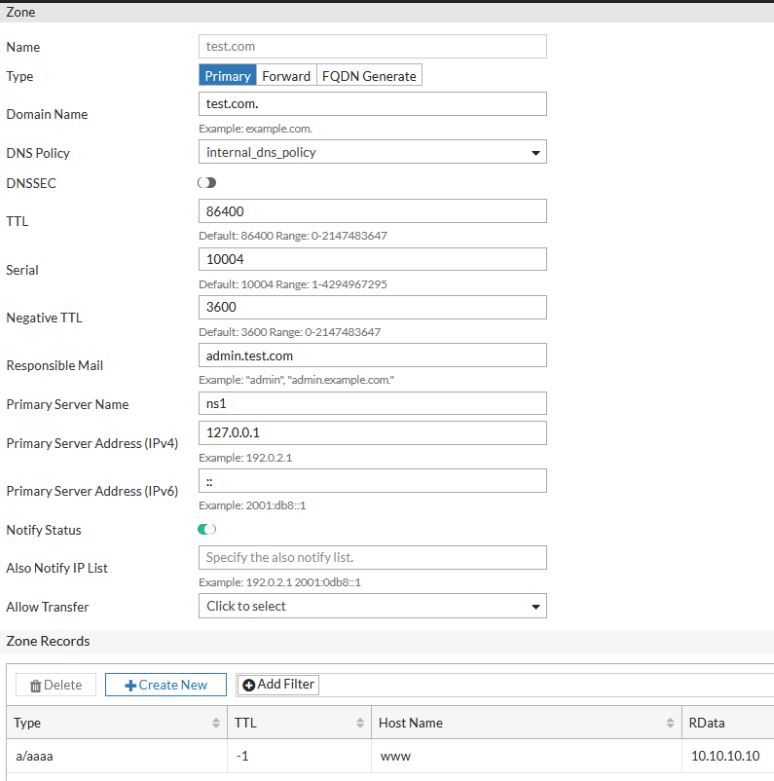Focus the Serial number field
This screenshot has height=781, width=774.
point(373,258)
